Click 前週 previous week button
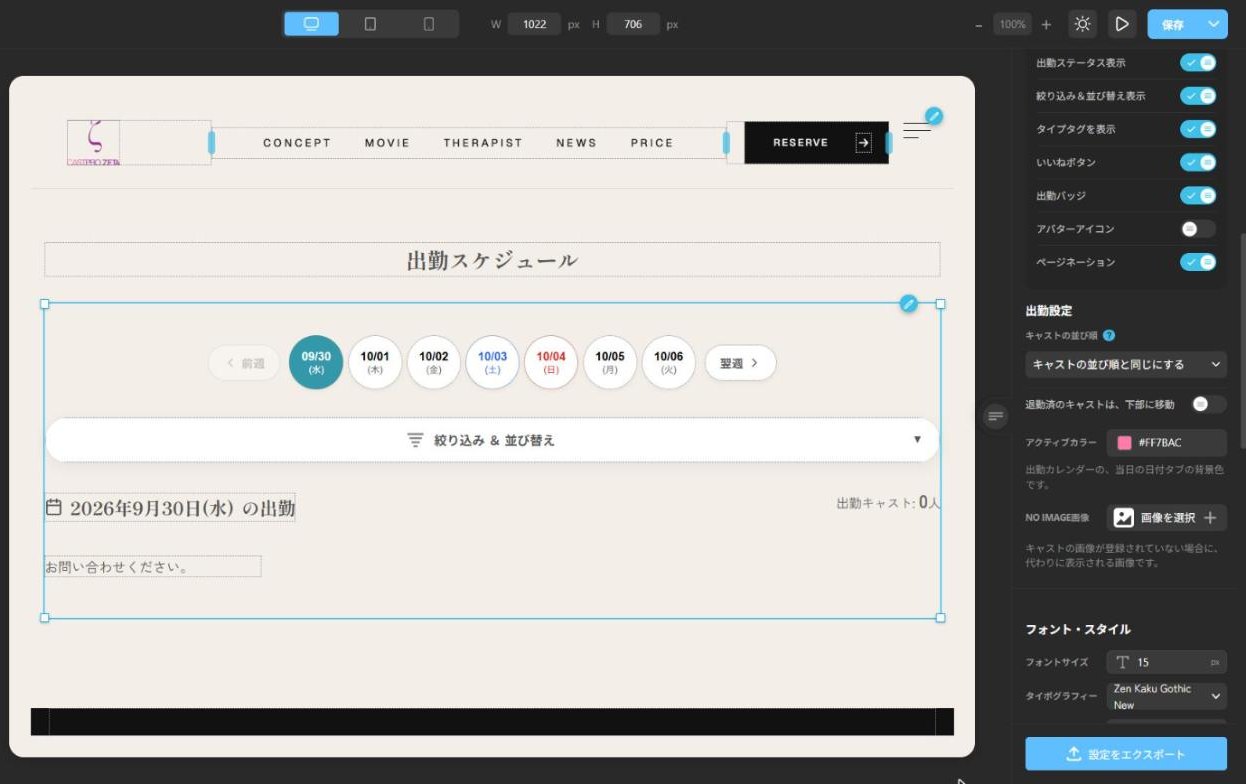Viewport: 1246px width, 784px height. coord(245,363)
